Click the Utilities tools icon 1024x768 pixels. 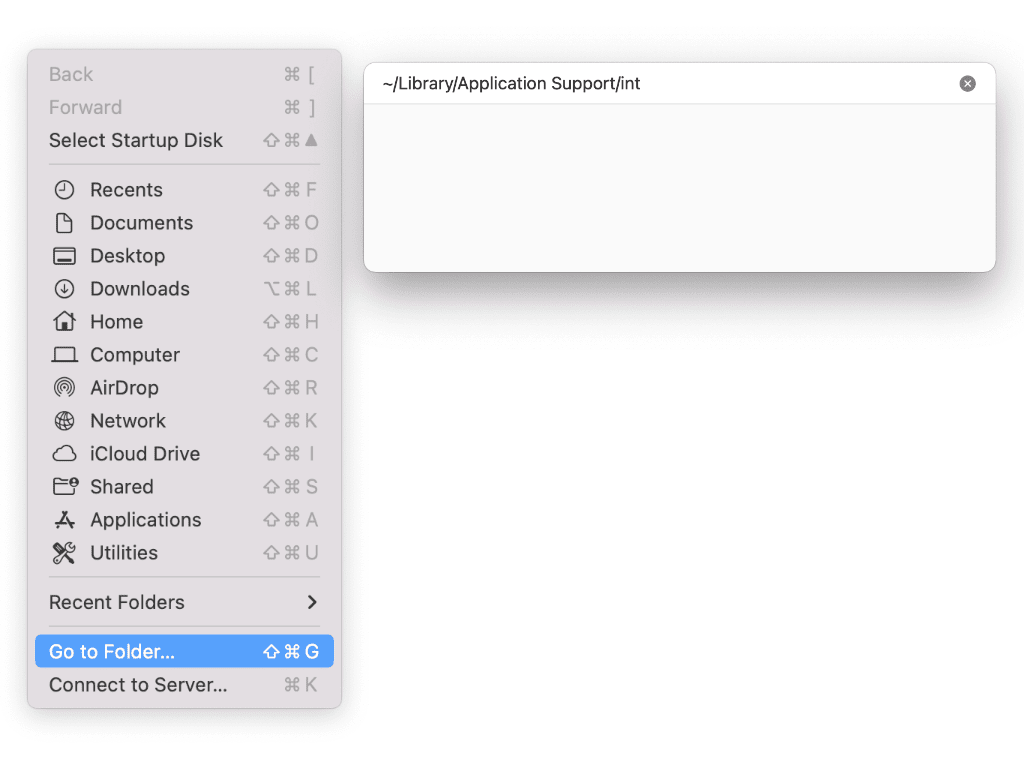[64, 553]
